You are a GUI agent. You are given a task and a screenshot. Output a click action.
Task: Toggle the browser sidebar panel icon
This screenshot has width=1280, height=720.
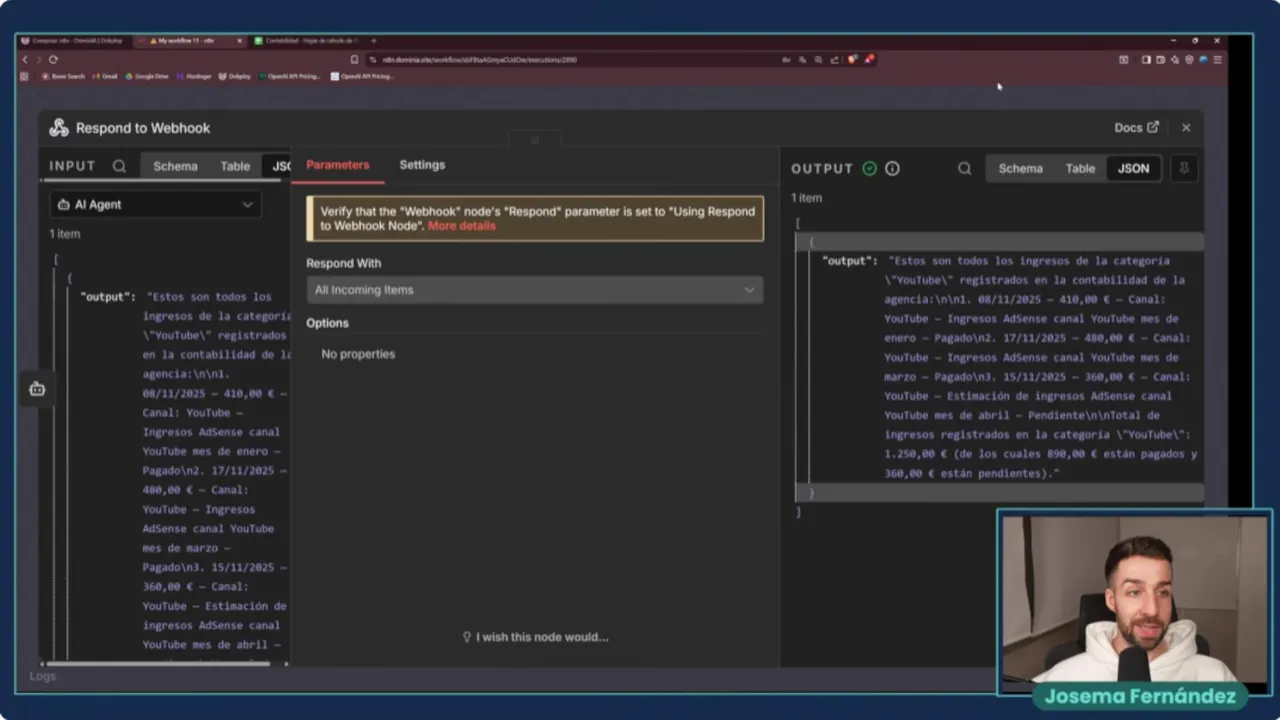(x=1146, y=60)
